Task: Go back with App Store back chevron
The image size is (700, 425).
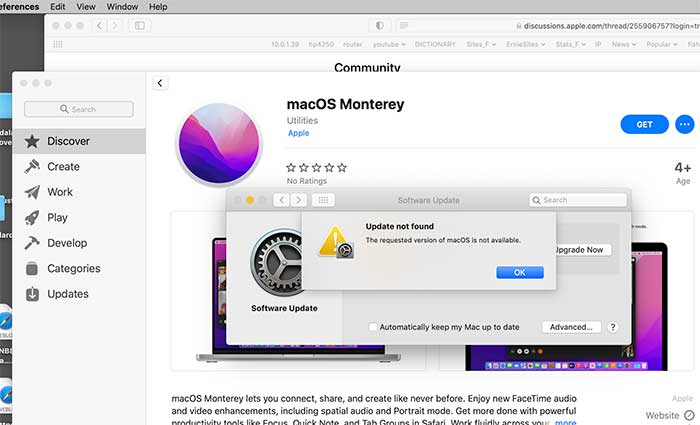Action: pos(160,83)
